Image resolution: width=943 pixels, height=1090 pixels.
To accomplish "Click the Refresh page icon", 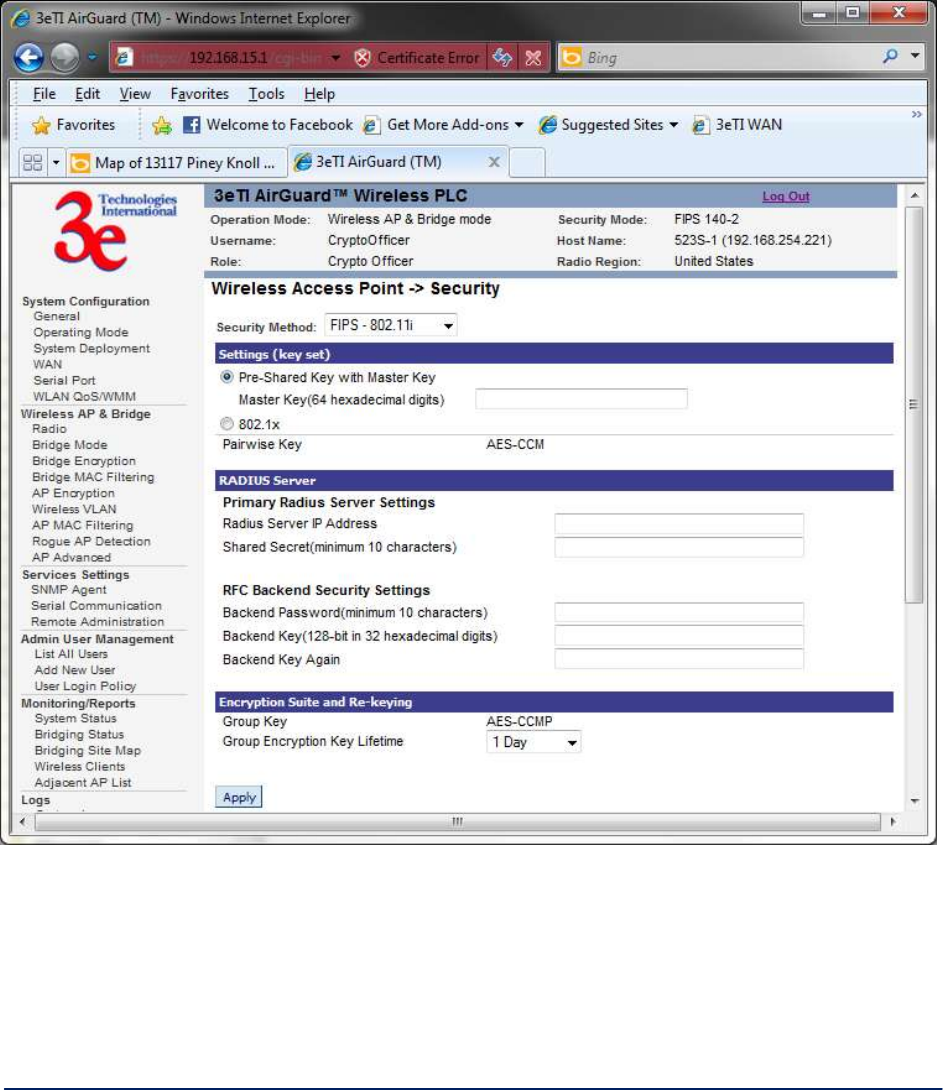I will click(502, 58).
